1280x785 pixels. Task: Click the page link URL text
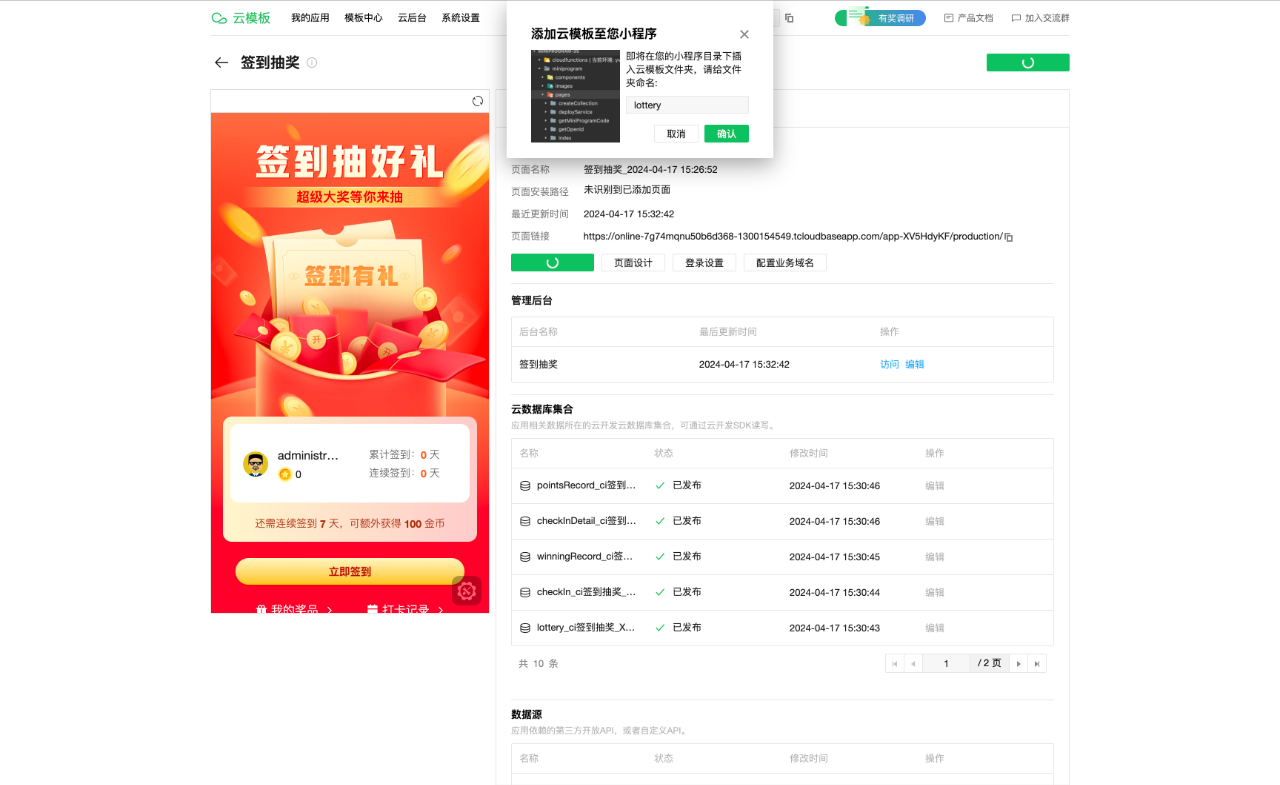(793, 237)
